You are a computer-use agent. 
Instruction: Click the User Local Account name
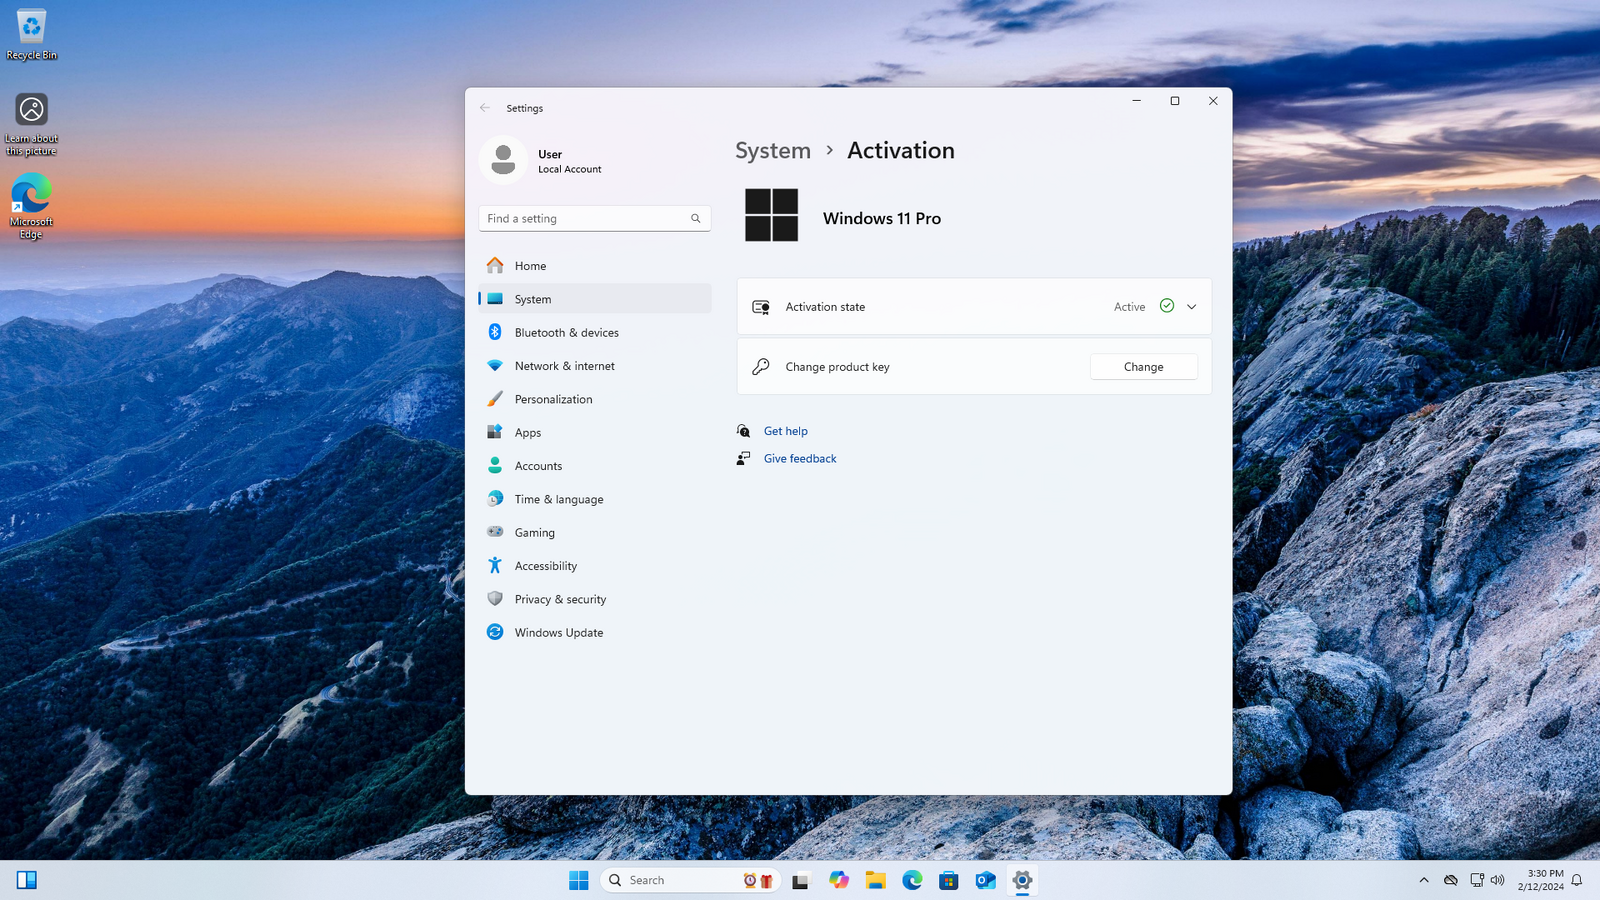tap(570, 161)
